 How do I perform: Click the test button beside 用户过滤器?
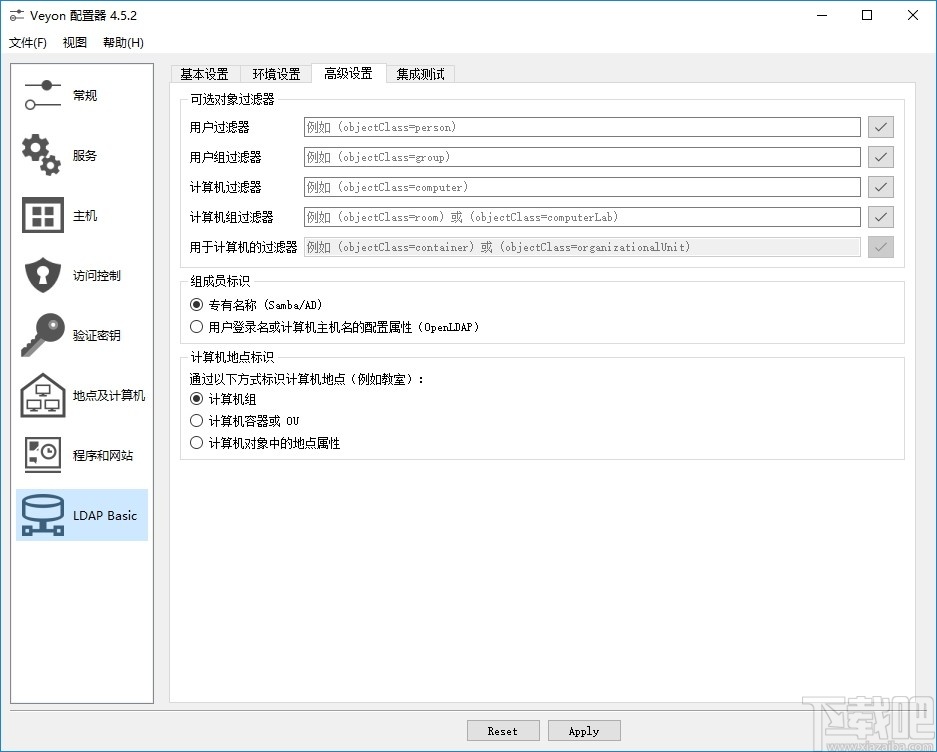[880, 127]
